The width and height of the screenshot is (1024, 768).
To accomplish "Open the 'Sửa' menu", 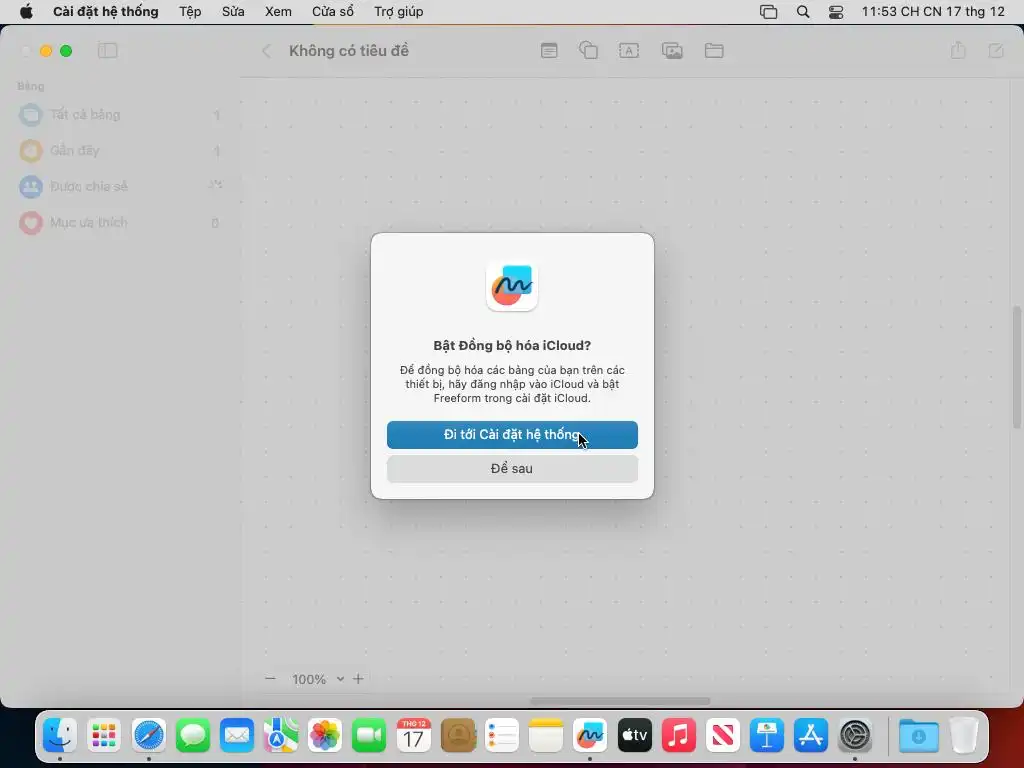I will coord(233,12).
